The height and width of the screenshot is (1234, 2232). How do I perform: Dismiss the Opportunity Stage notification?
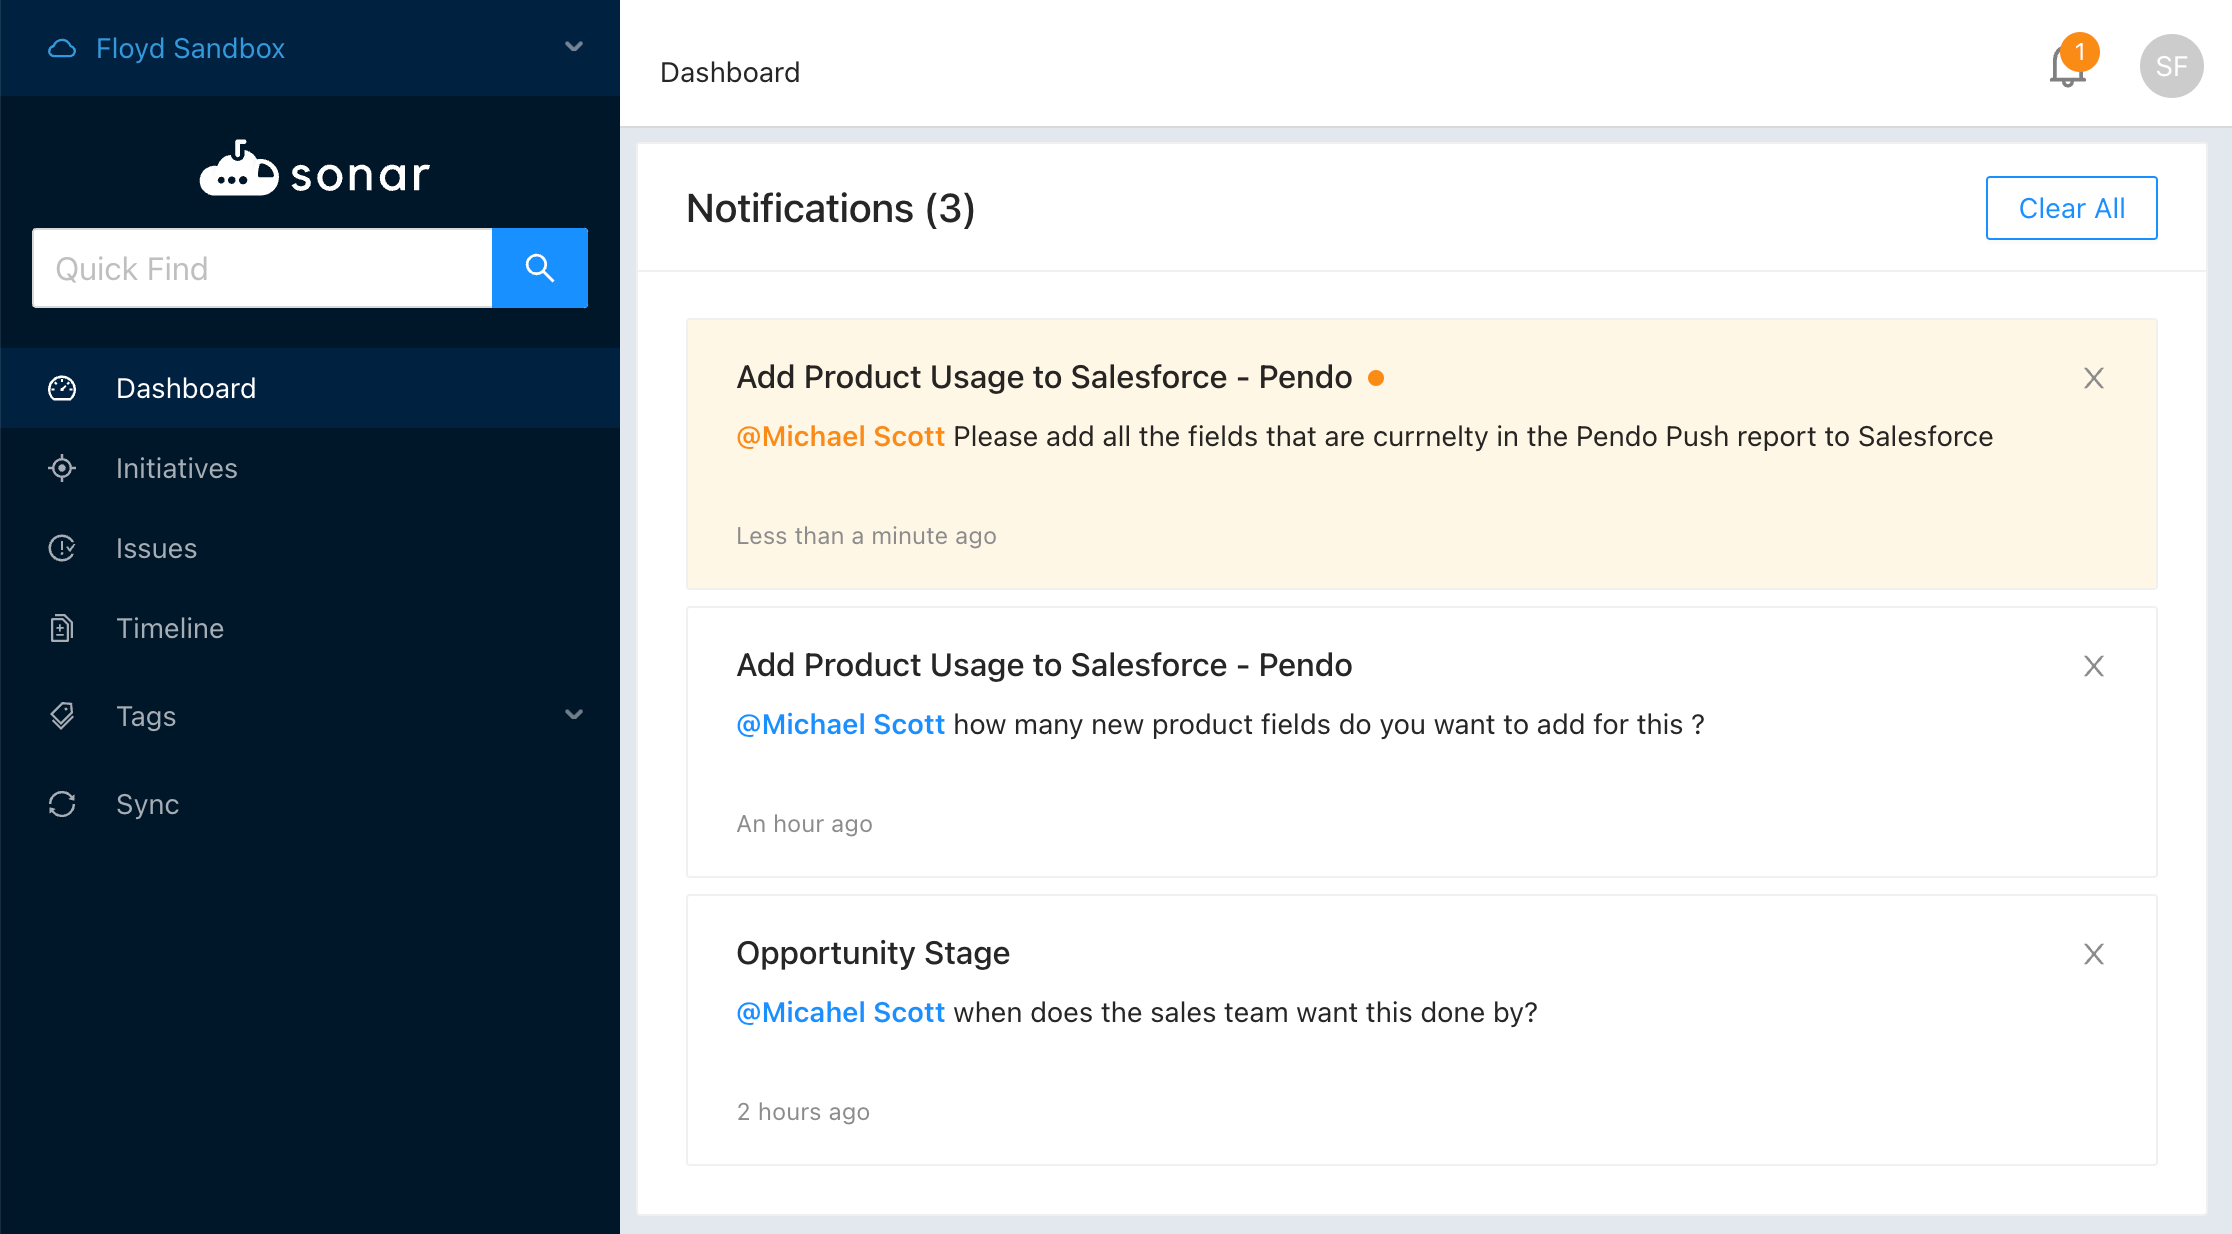[2093, 954]
